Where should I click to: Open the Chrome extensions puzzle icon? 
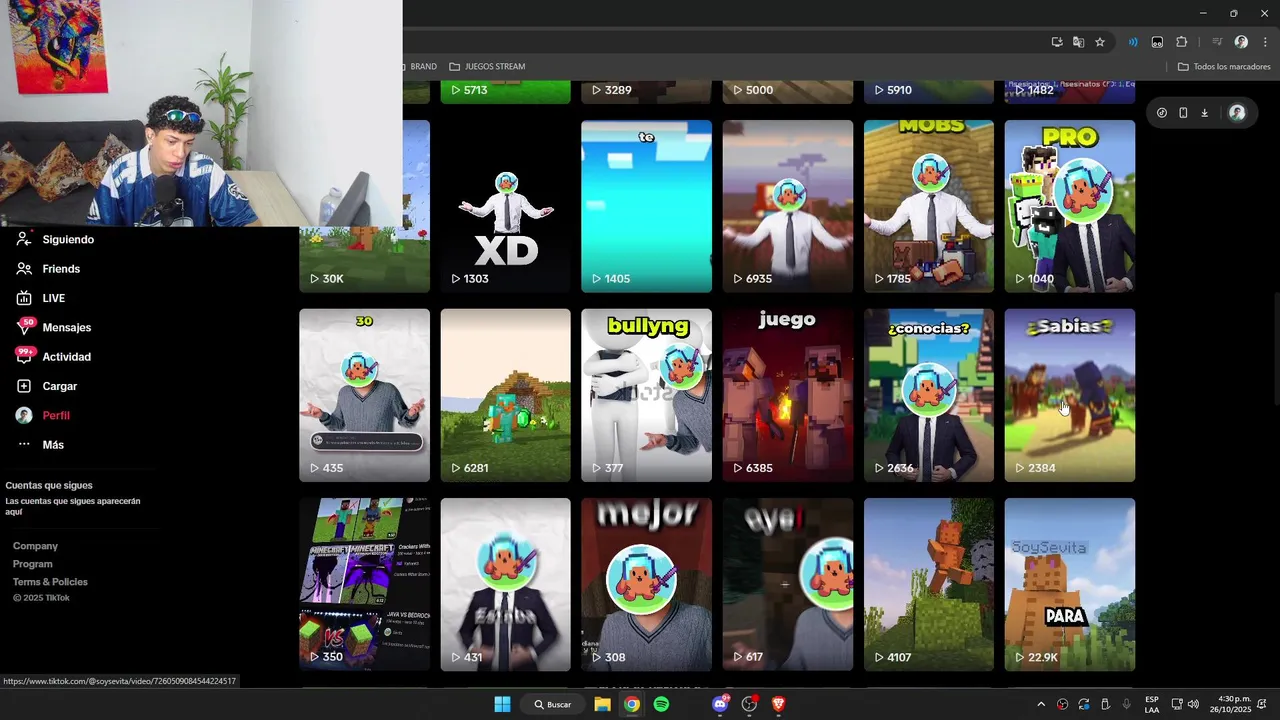coord(1182,42)
